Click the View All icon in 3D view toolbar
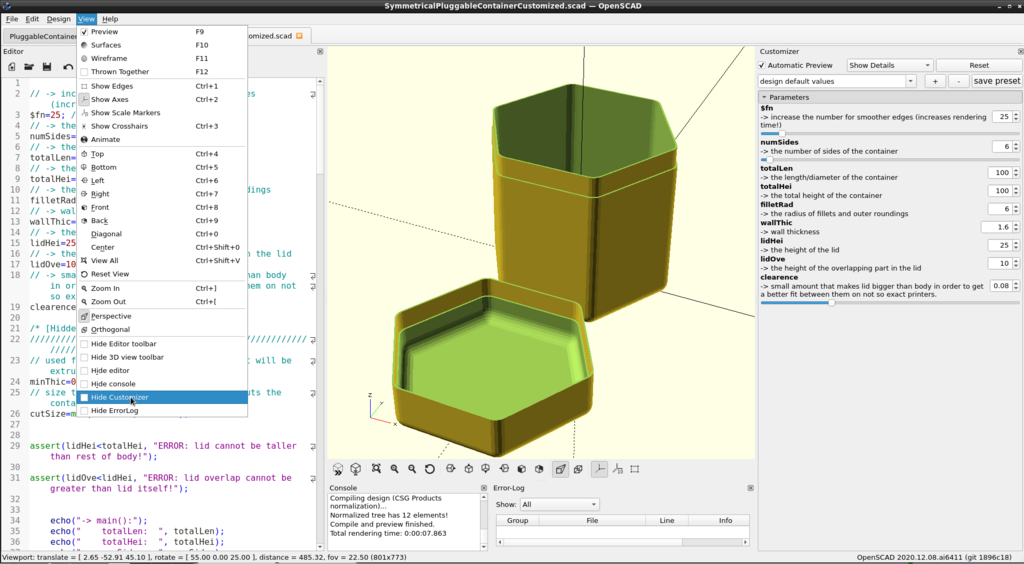Viewport: 1024px width, 564px height. [376, 469]
